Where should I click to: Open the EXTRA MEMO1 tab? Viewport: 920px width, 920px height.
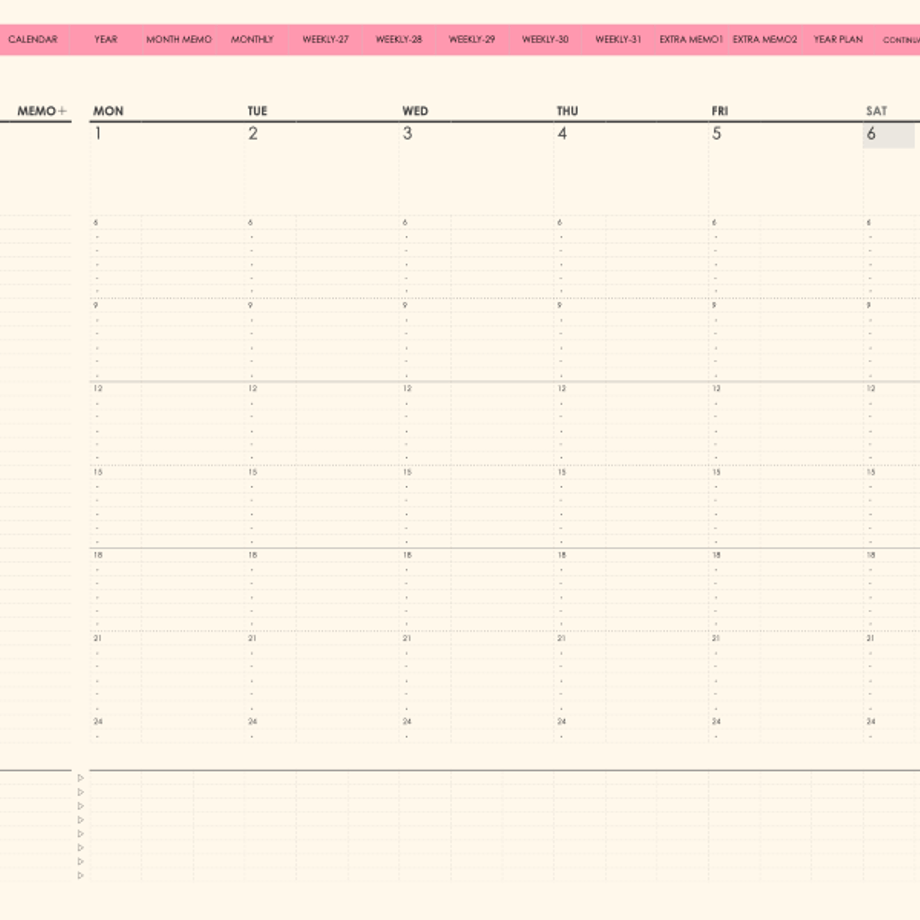[691, 39]
